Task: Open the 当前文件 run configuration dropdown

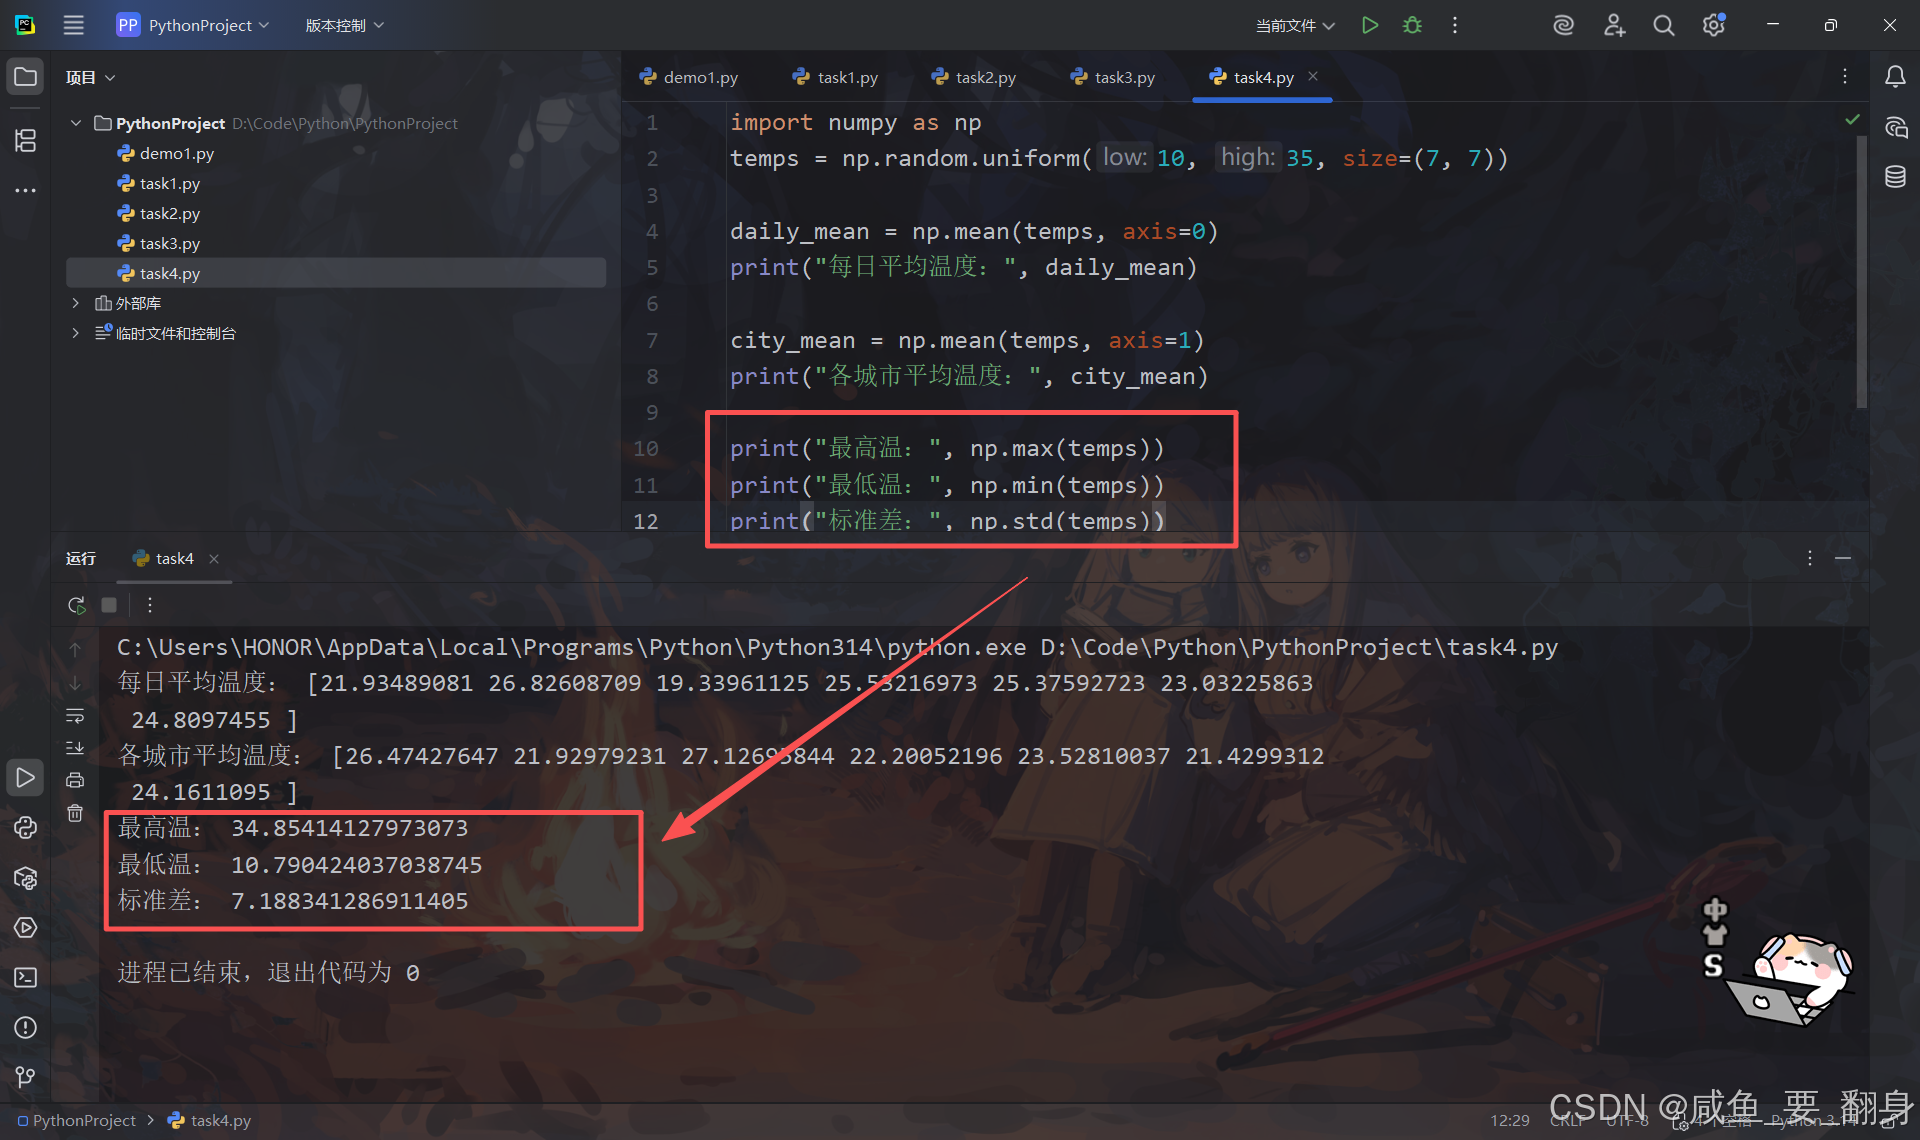Action: coord(1294,25)
